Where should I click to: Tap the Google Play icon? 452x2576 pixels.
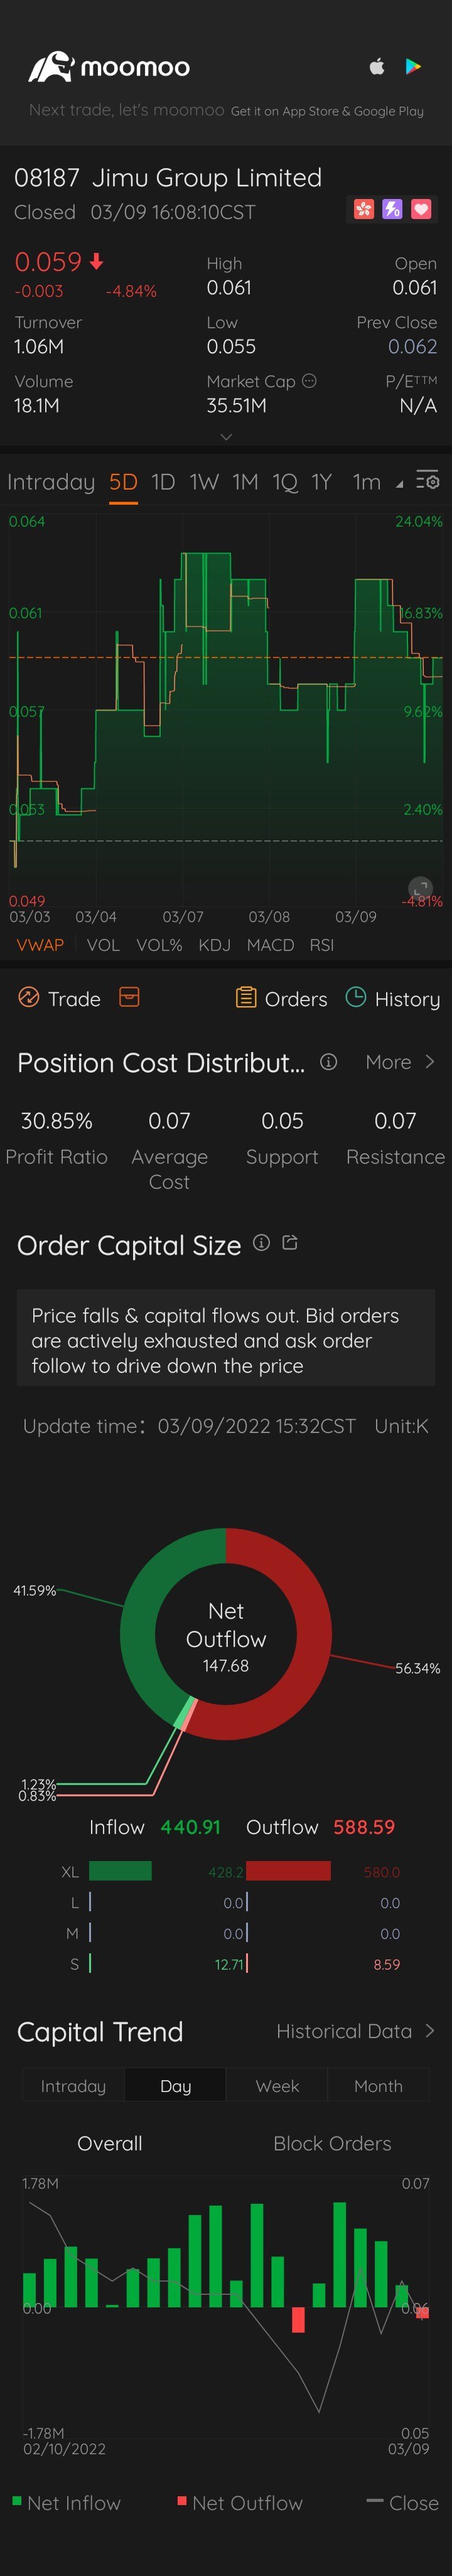tap(413, 67)
